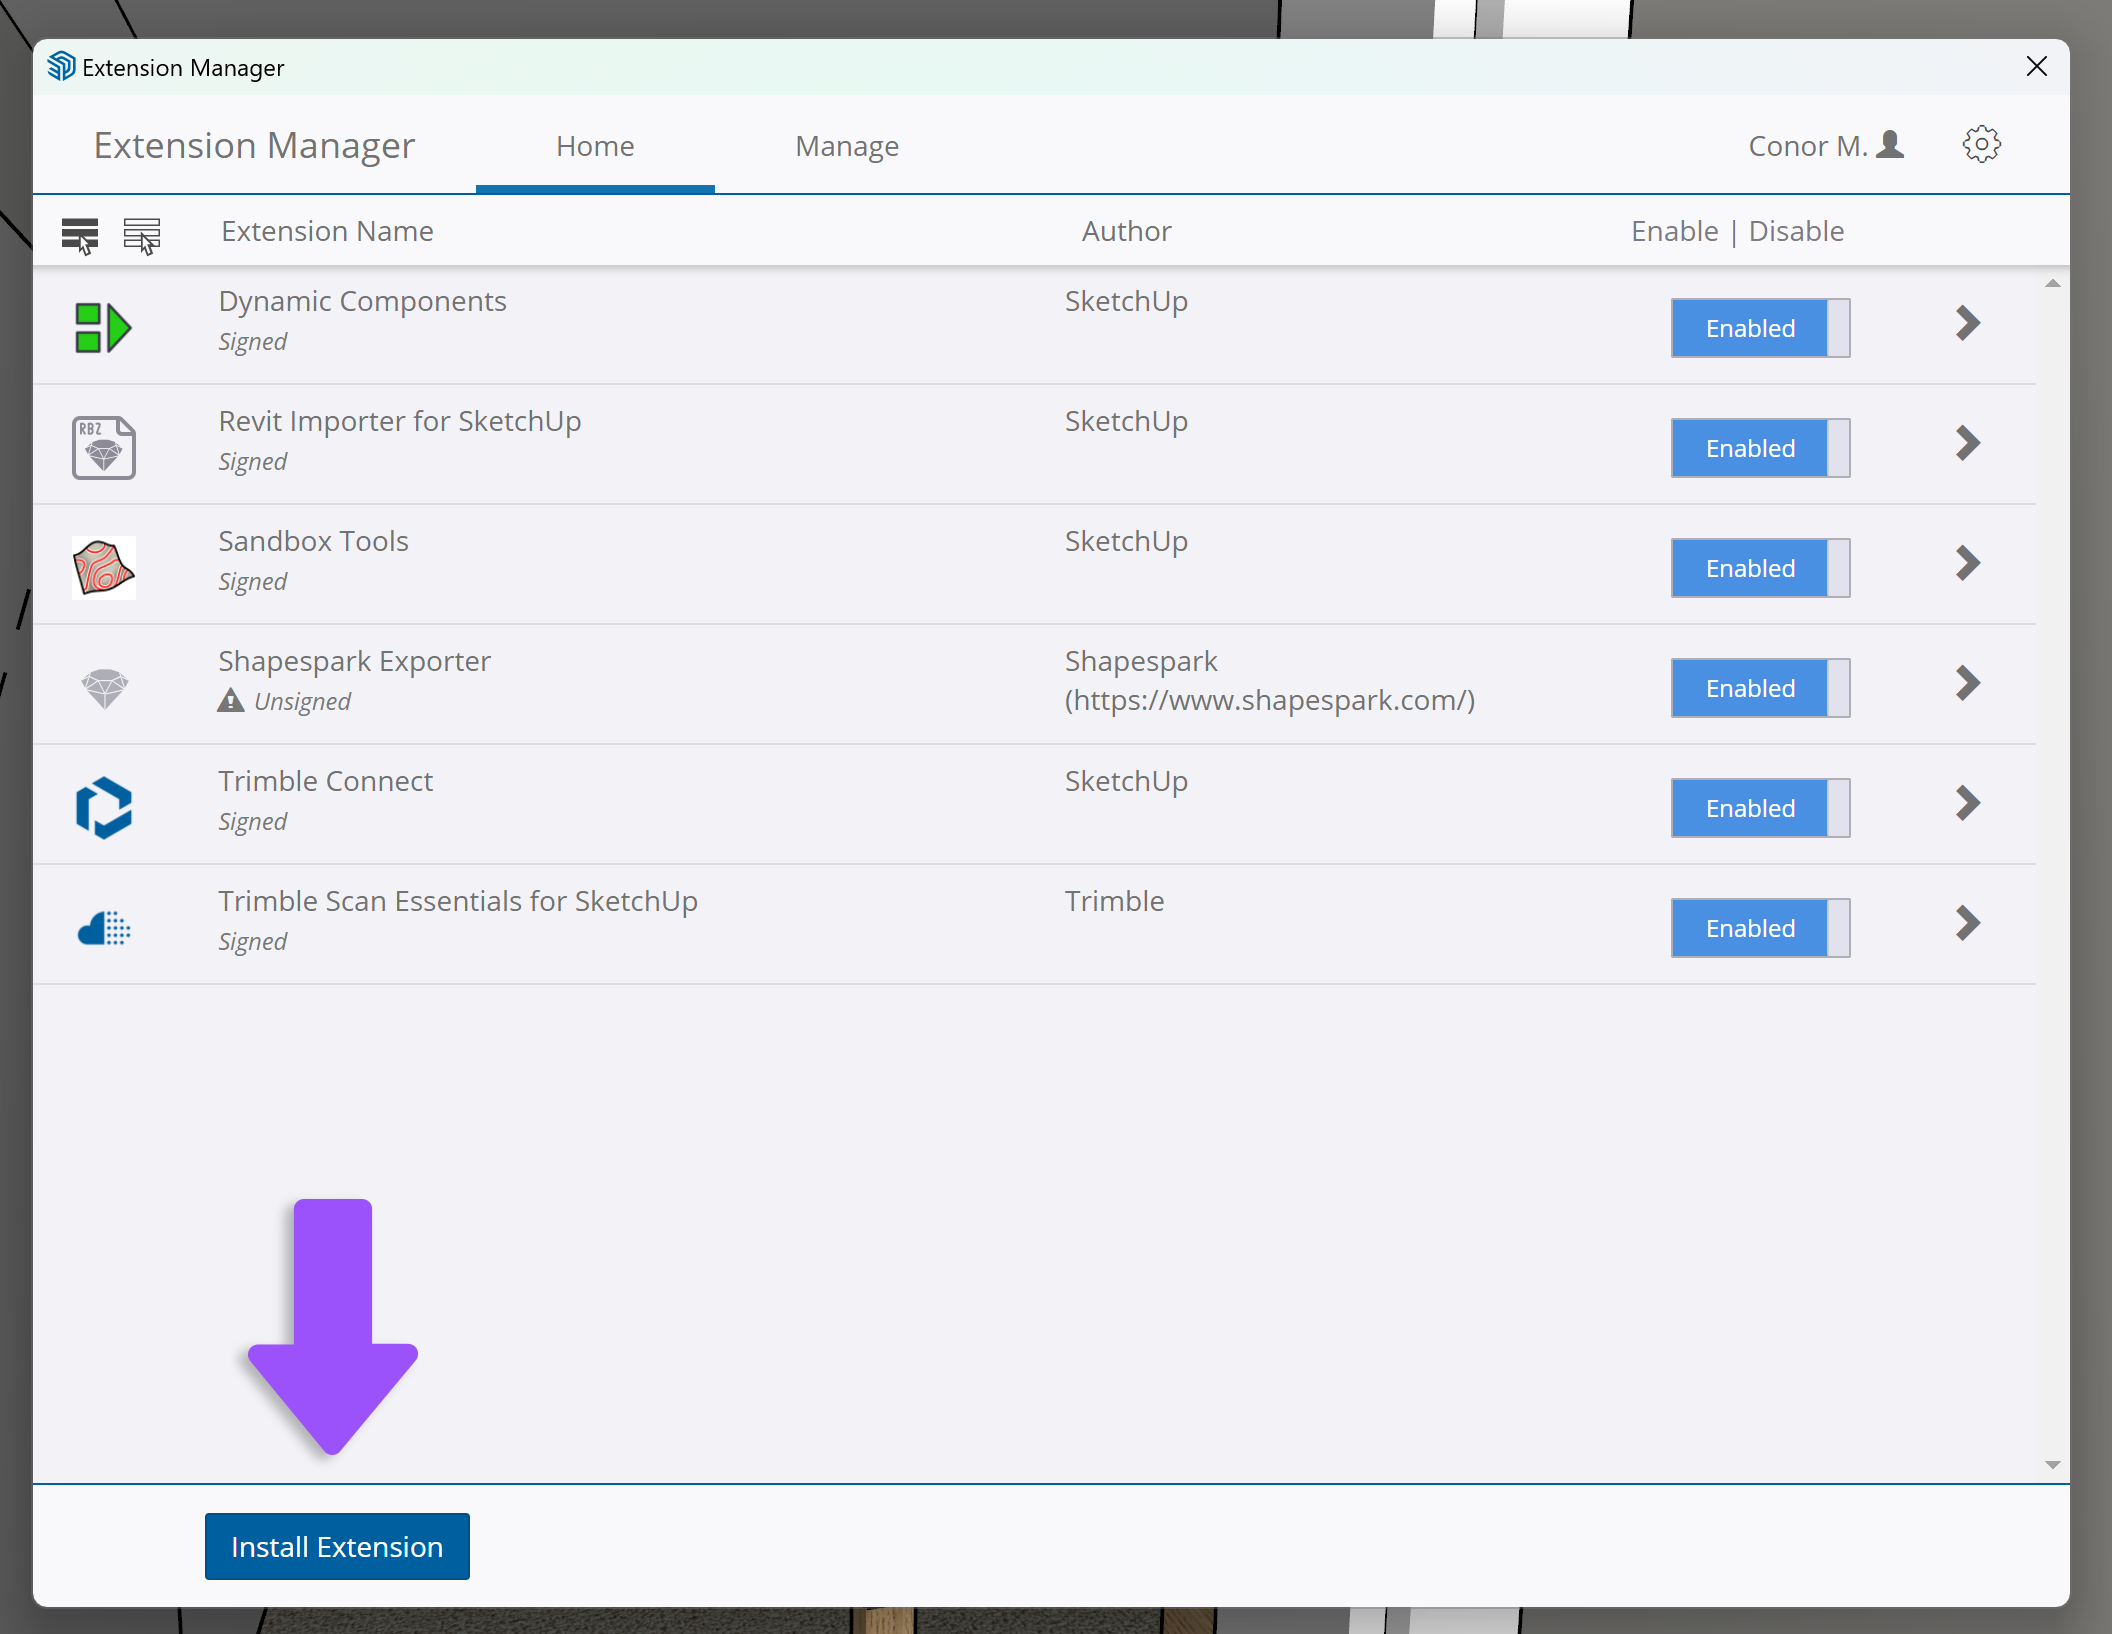Click Signed label under Dynamic Components
Screen dimensions: 2112x1634
click(x=252, y=342)
